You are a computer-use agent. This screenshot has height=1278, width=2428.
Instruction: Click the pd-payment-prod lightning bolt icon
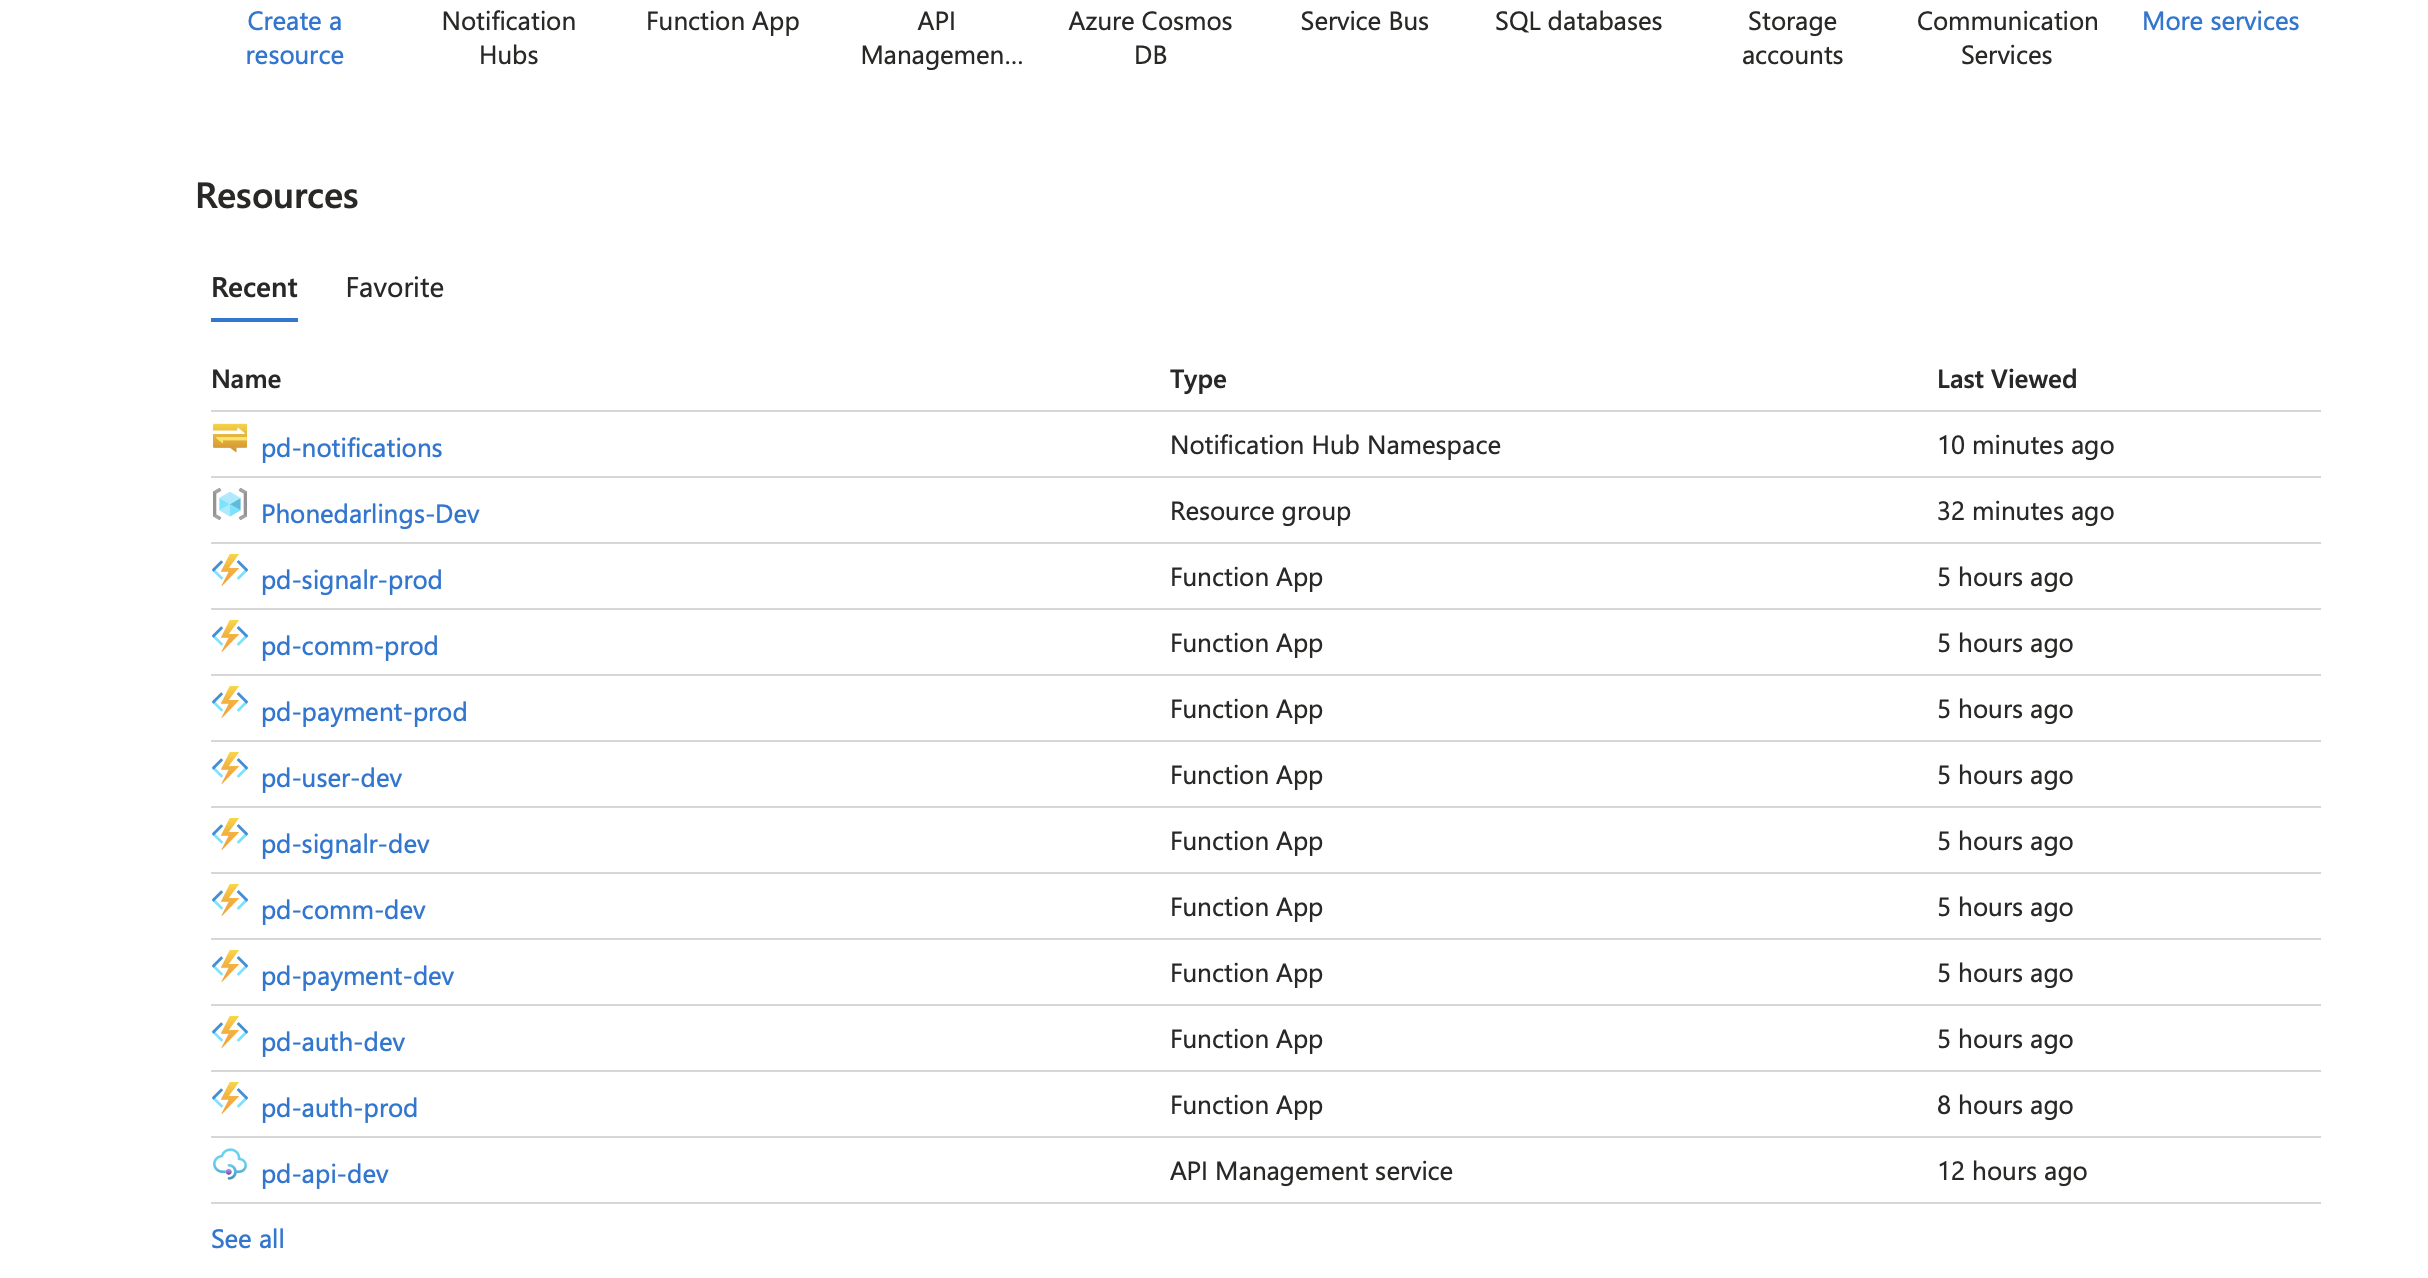tap(229, 703)
